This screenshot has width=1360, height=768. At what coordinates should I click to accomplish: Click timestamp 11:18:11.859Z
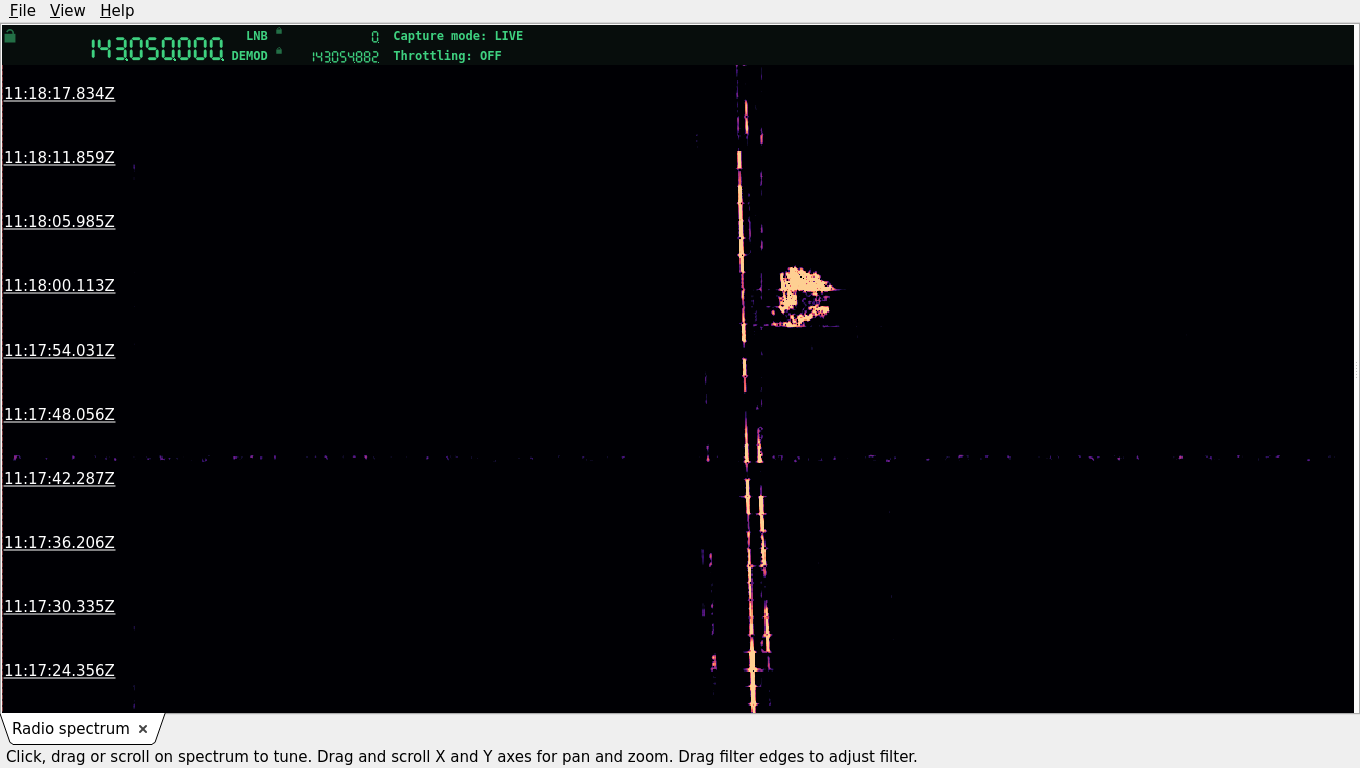click(x=60, y=157)
